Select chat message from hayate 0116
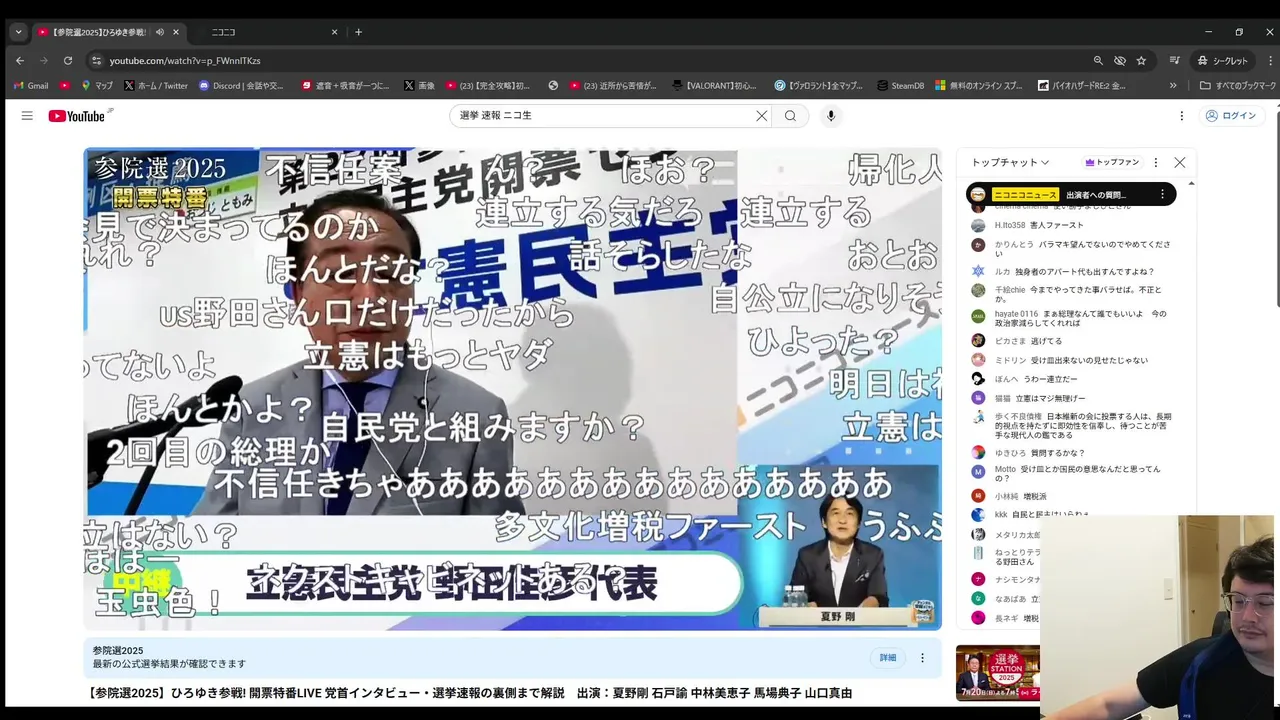 [1075, 318]
